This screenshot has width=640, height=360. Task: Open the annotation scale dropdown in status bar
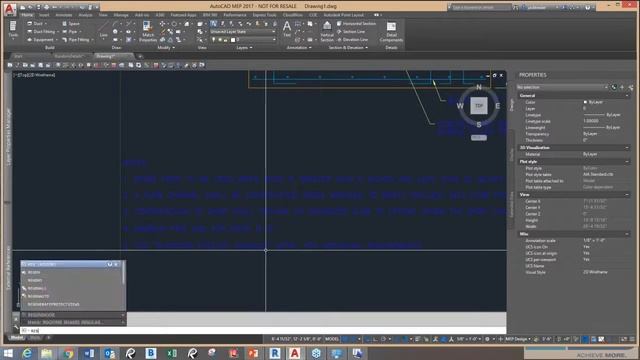(x=469, y=339)
